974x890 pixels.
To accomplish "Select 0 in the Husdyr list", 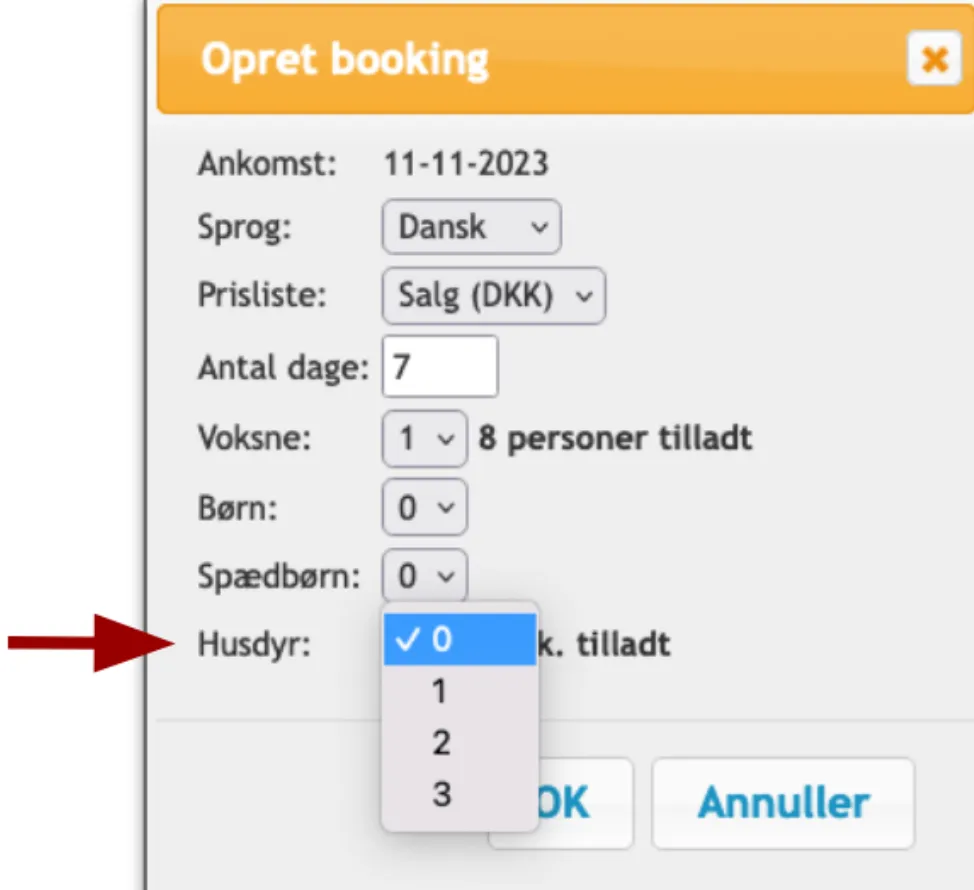I will pyautogui.click(x=460, y=641).
